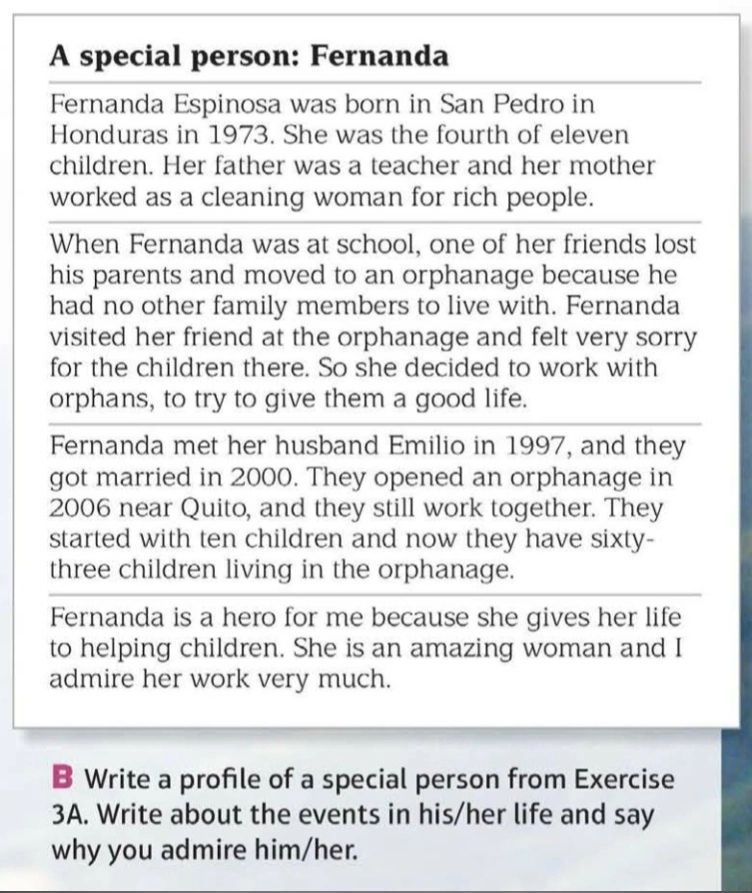Click the name 'Fernanda Espinosa' in first paragraph
The height and width of the screenshot is (893, 752).
[166, 105]
